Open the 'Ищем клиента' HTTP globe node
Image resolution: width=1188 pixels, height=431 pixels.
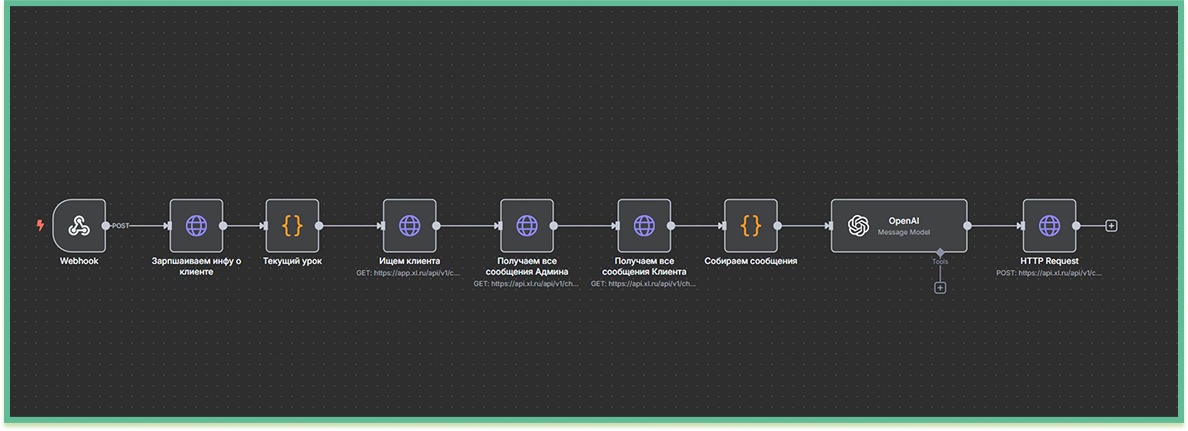point(409,226)
